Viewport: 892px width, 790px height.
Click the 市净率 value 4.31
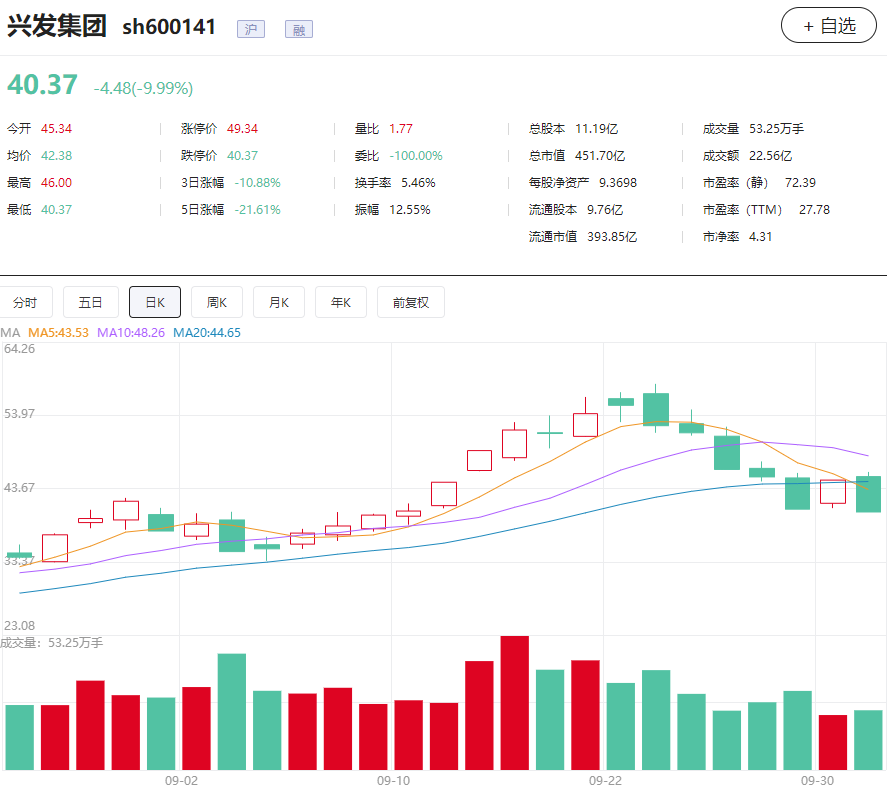761,237
